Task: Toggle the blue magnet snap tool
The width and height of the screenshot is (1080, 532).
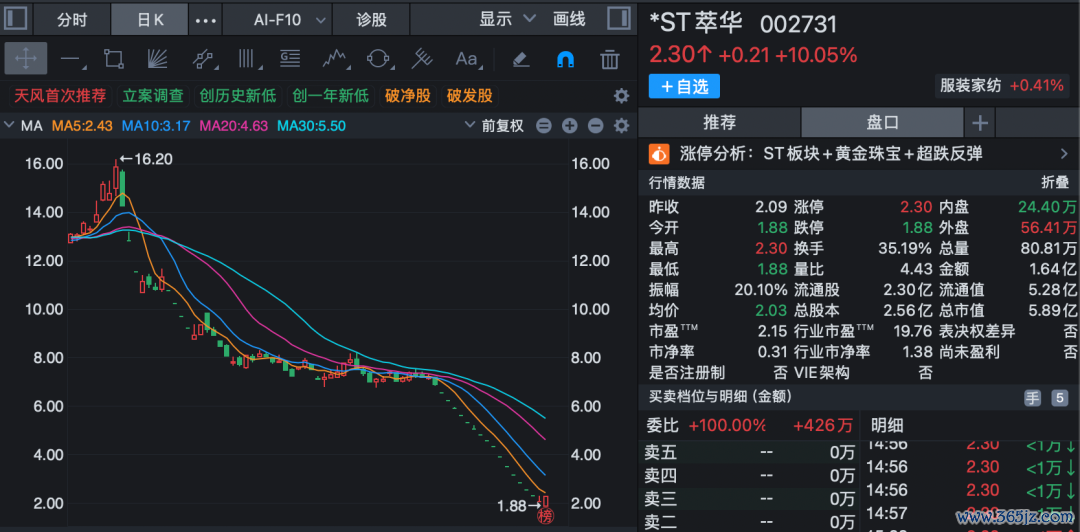Action: [565, 60]
